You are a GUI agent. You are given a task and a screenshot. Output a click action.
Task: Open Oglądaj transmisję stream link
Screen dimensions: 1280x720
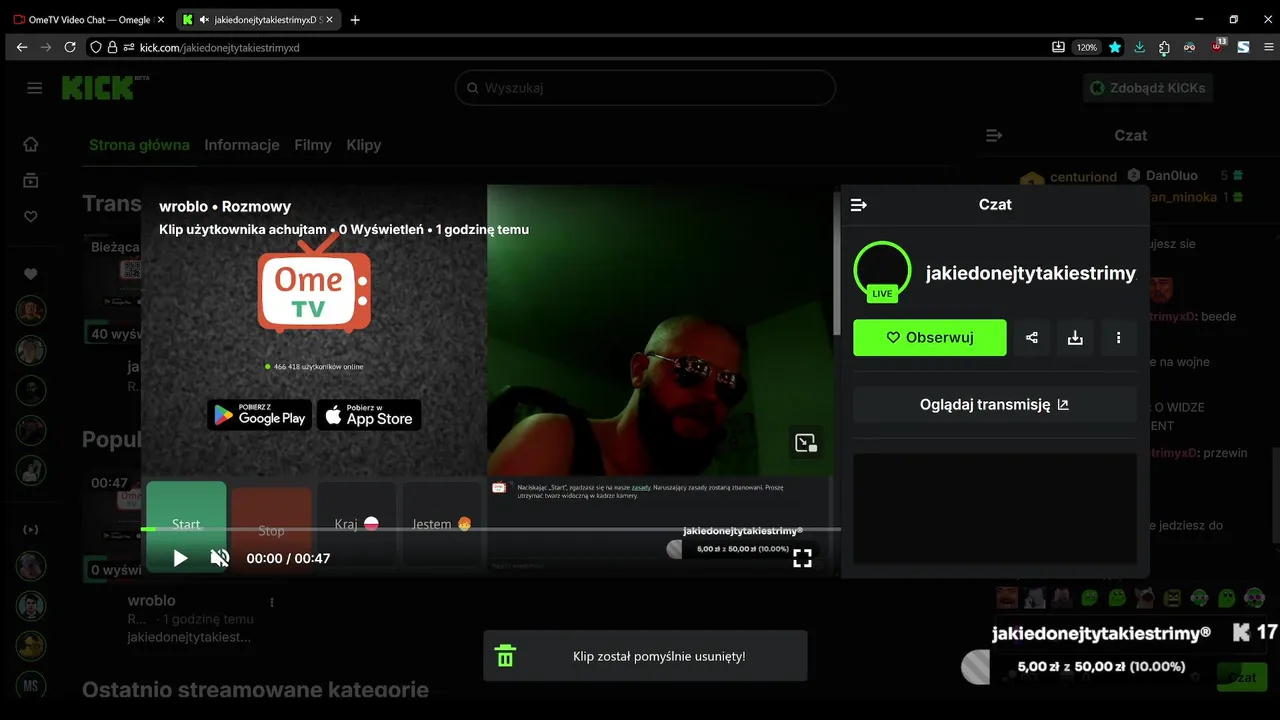click(995, 405)
